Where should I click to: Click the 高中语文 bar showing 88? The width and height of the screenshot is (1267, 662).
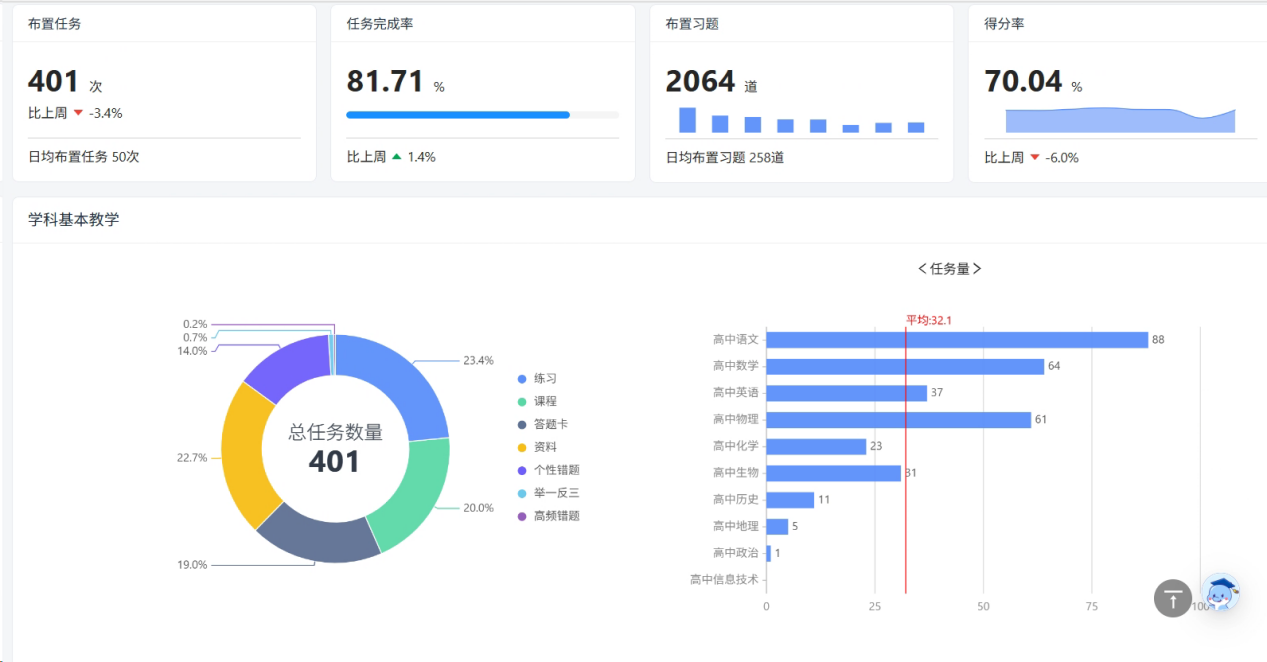[x=957, y=340]
